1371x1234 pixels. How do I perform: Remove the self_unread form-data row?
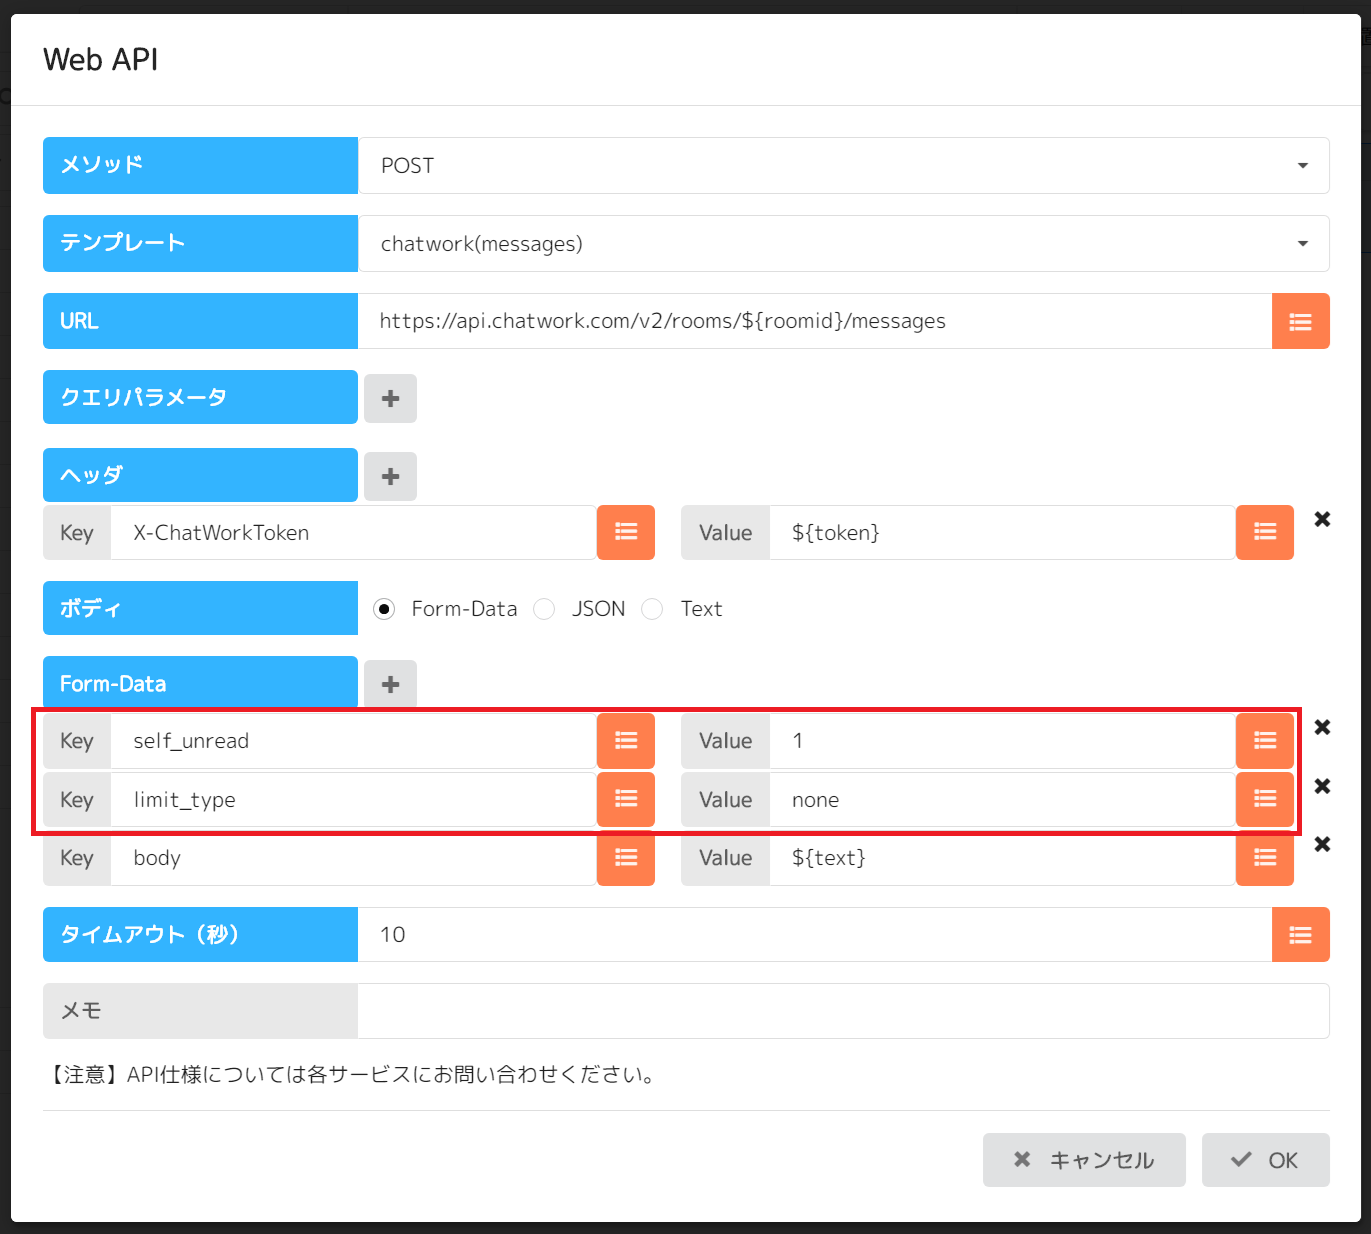pyautogui.click(x=1322, y=727)
